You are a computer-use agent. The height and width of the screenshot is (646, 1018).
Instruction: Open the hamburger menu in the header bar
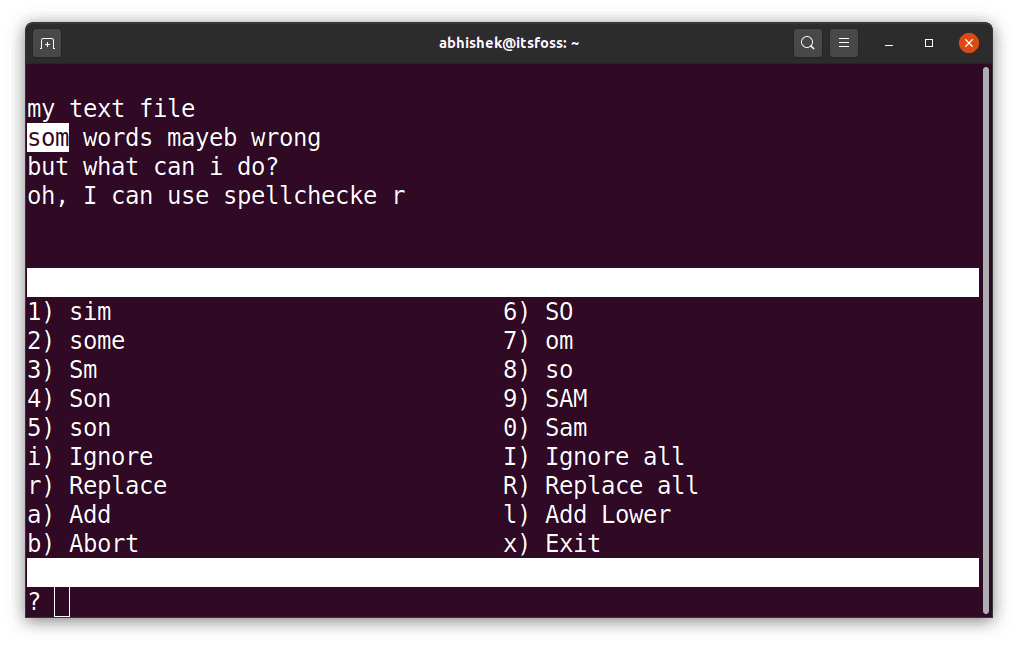click(844, 43)
